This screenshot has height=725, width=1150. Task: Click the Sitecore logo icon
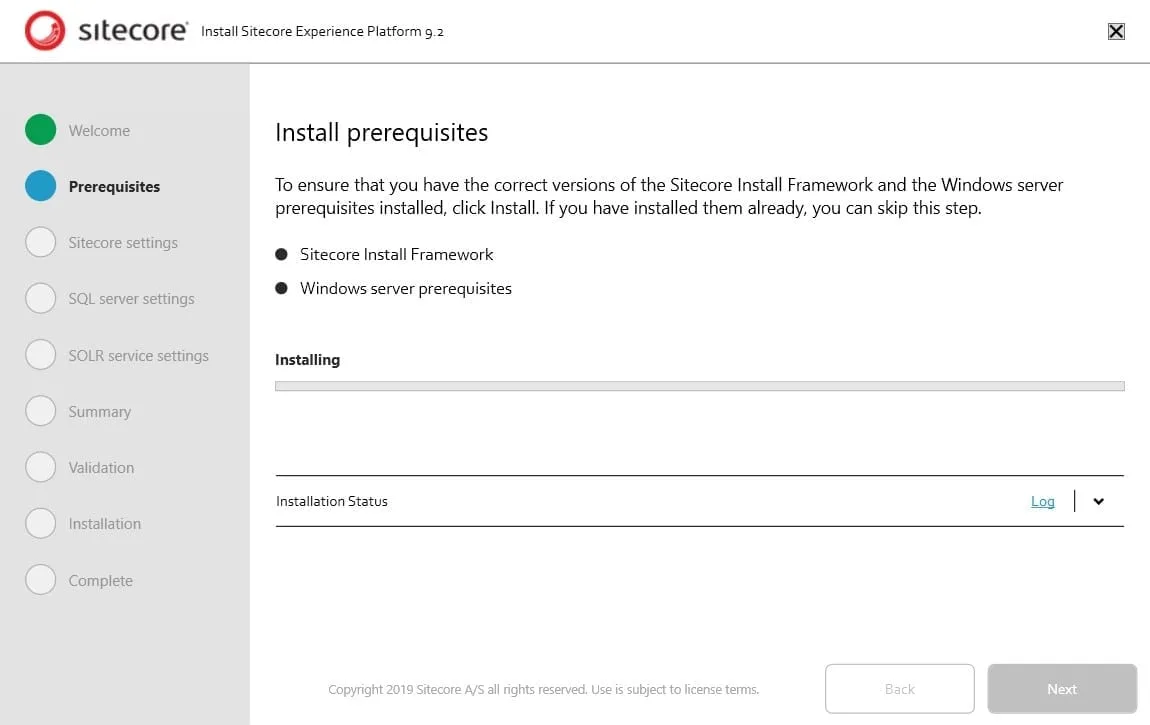45,31
